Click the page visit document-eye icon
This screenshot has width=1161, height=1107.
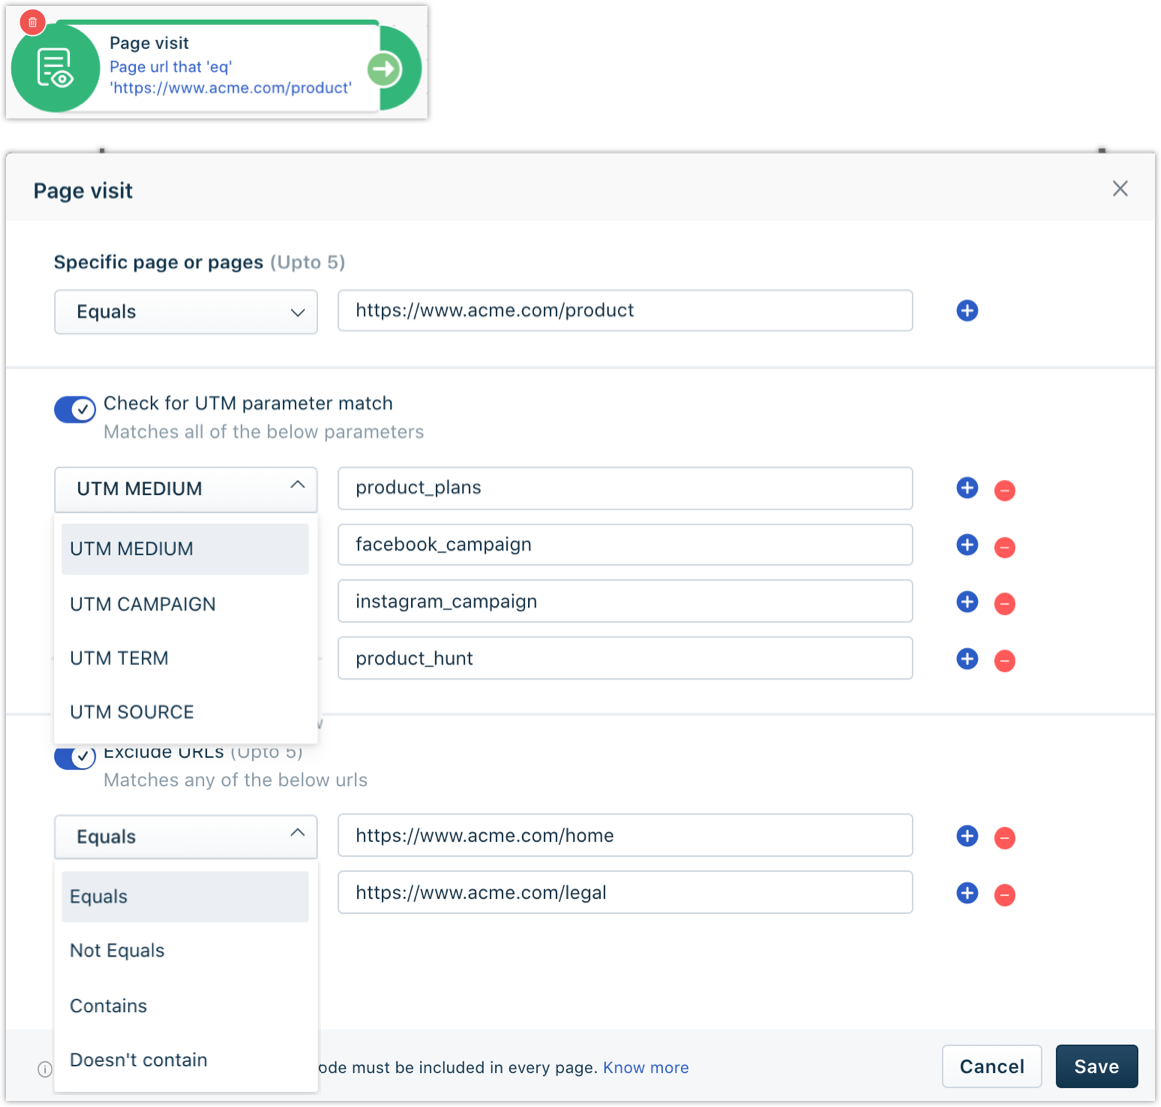click(x=56, y=68)
